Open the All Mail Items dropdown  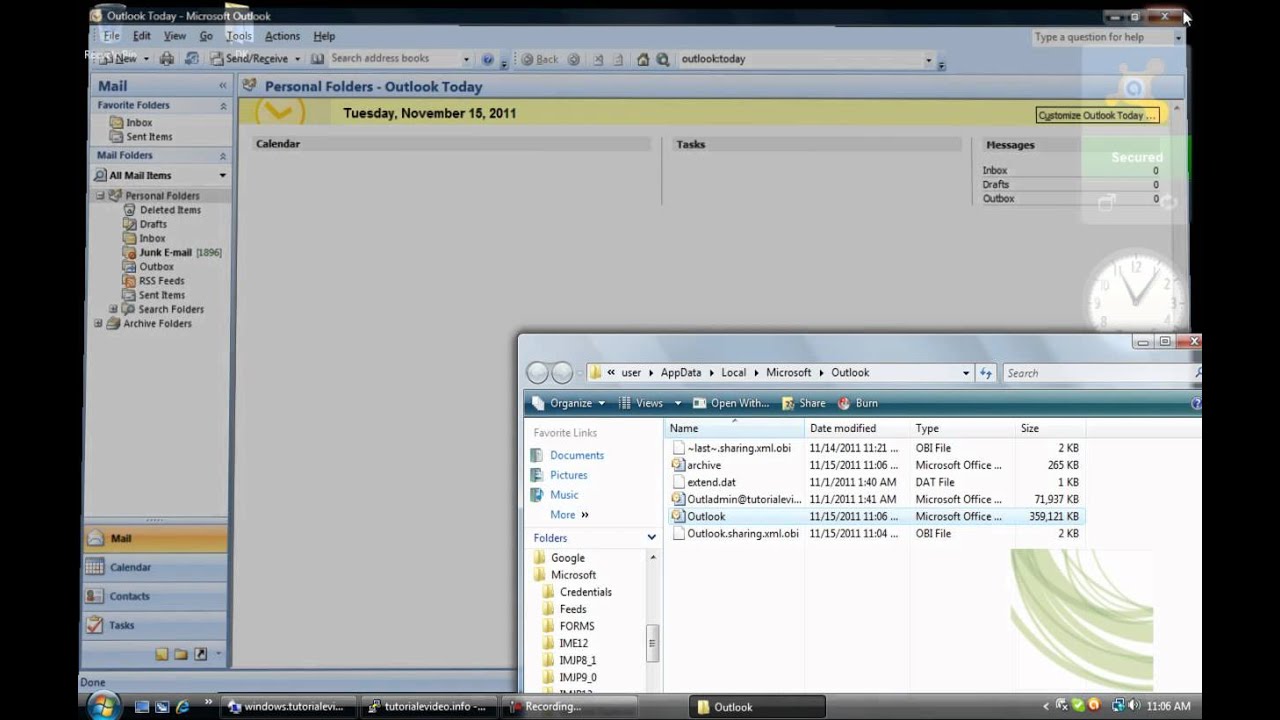point(222,175)
